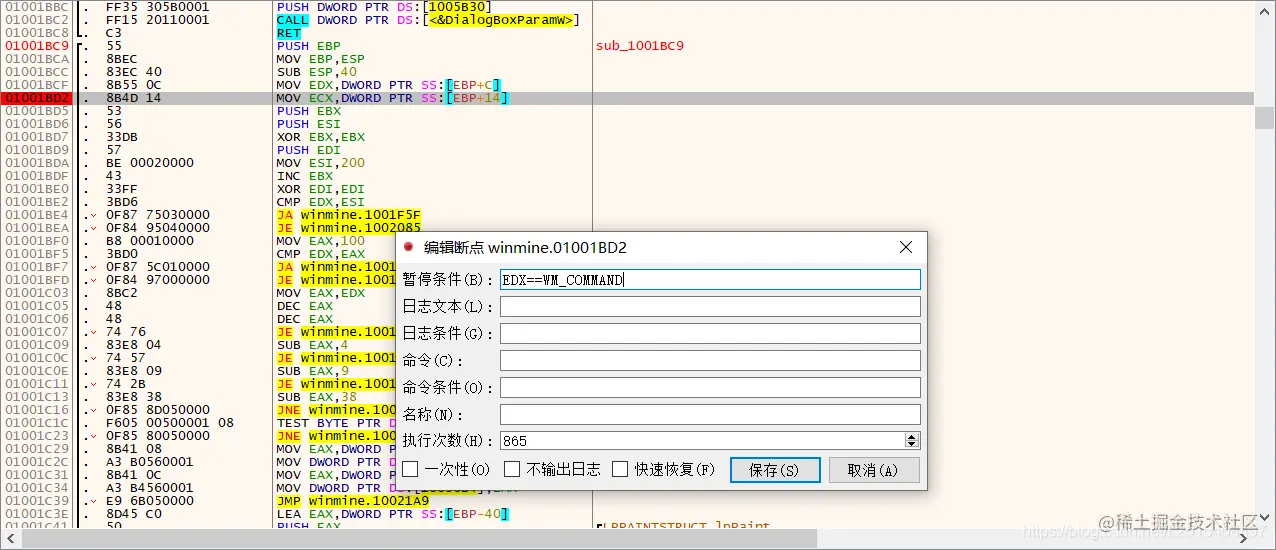Enable the 快速恢复(F) checkbox
Screen dimensions: 1276x550
click(x=620, y=469)
